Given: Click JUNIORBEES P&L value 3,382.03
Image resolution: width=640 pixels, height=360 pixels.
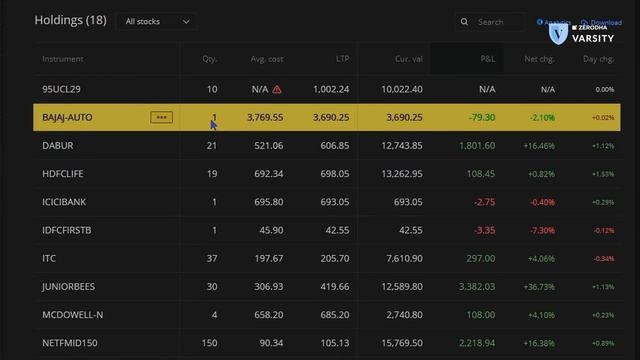Looking at the screenshot, I should point(477,287).
